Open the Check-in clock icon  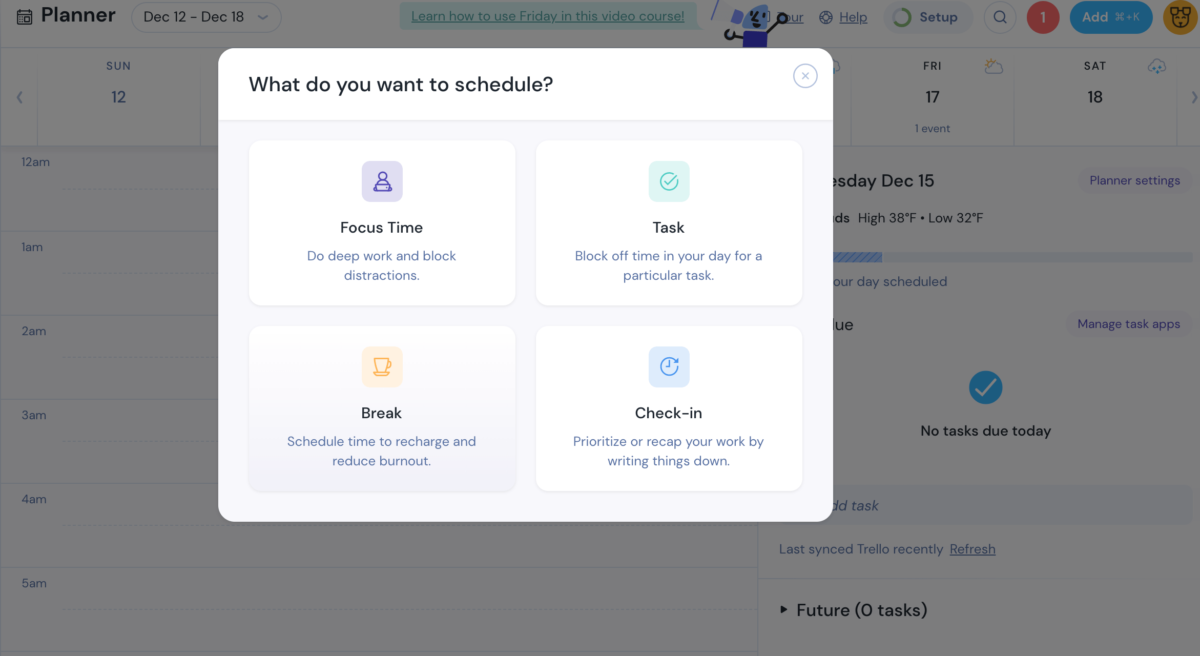668,366
